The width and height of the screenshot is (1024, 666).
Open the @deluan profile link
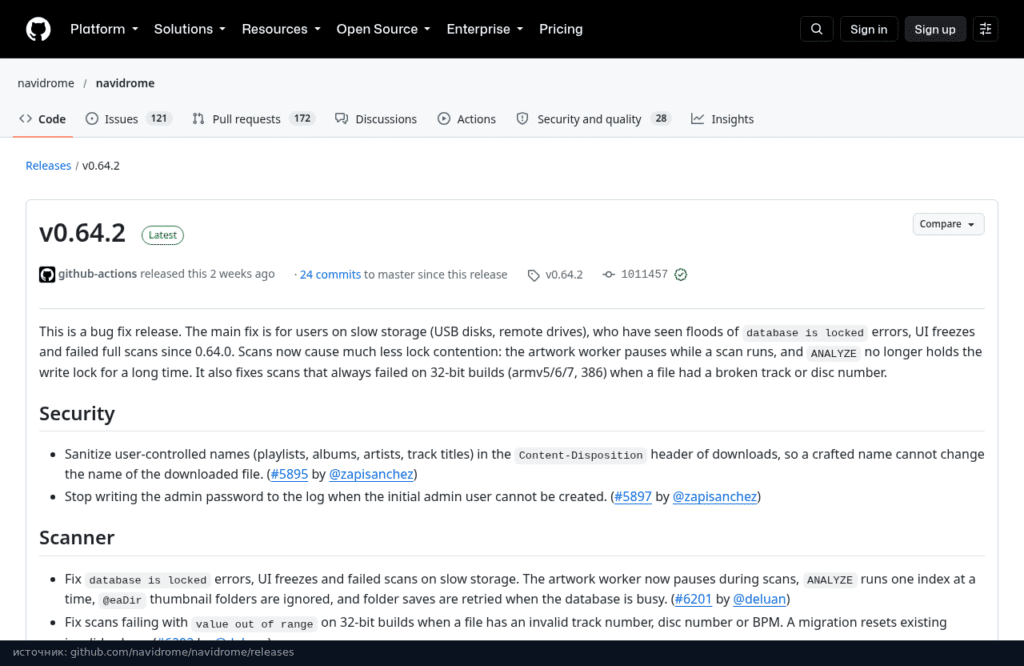pos(760,599)
